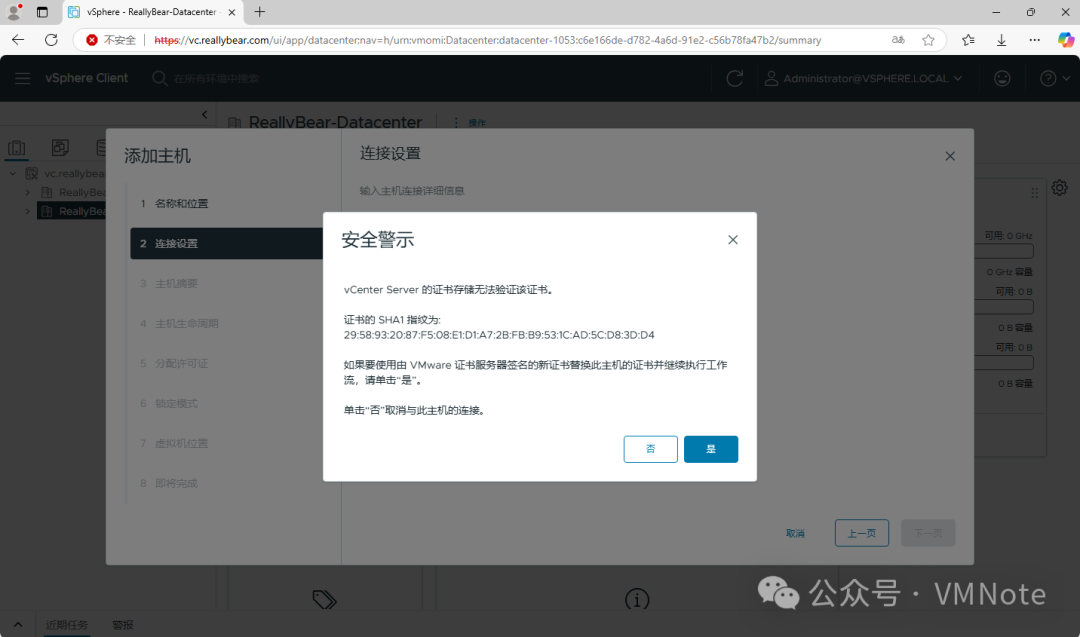Image resolution: width=1080 pixels, height=637 pixels.
Task: Click the 不安全 site security indicator
Action: [x=111, y=40]
